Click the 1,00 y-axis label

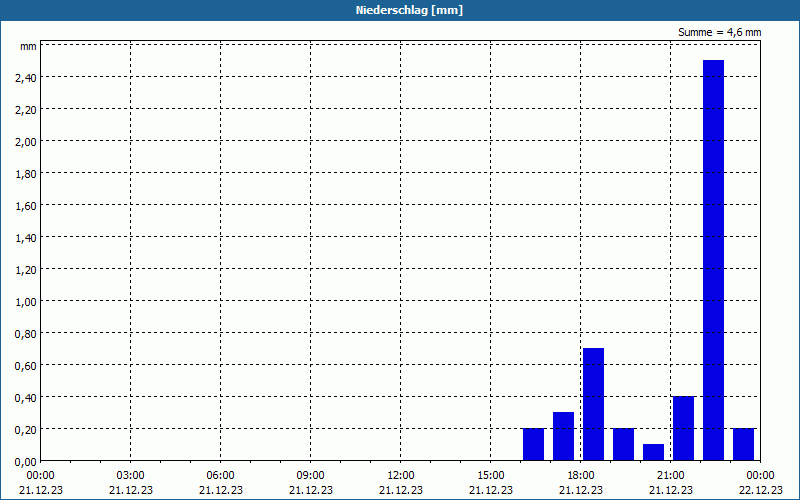(26, 302)
